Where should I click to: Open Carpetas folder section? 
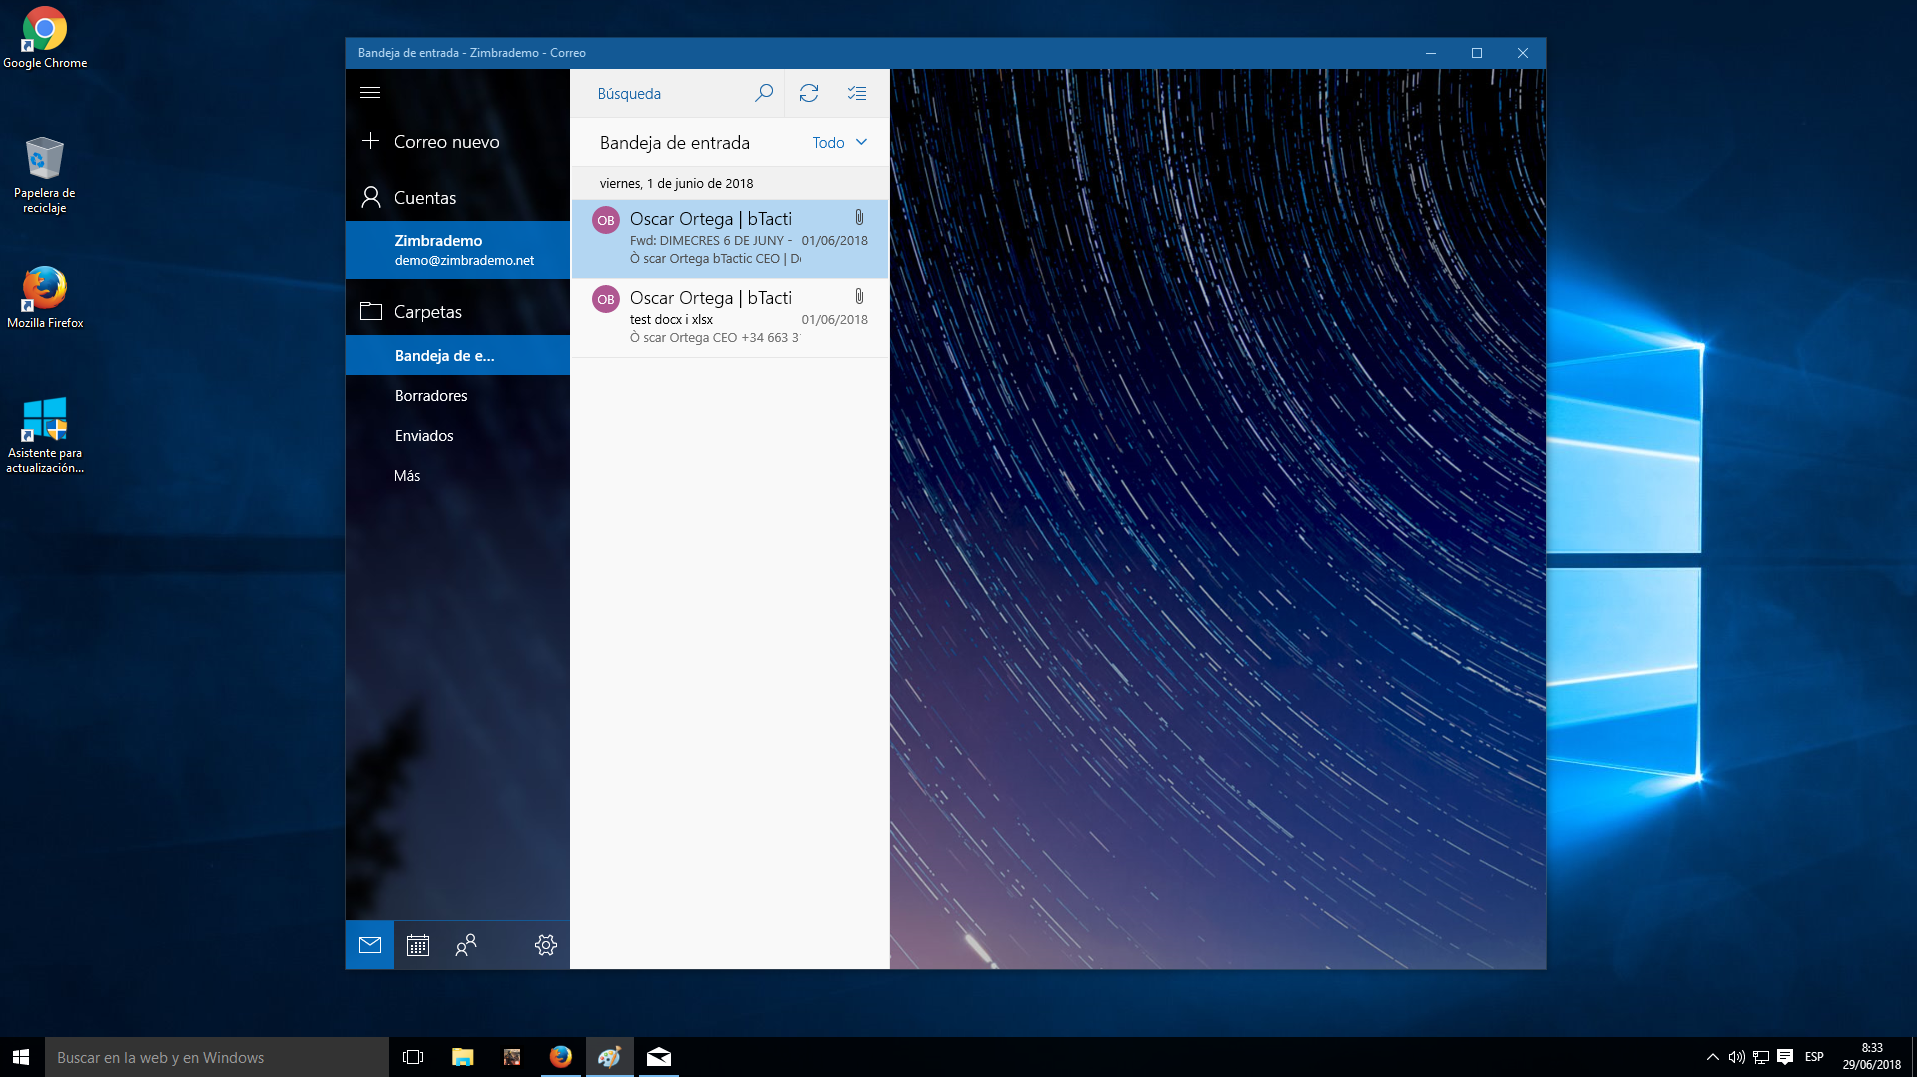pos(458,311)
